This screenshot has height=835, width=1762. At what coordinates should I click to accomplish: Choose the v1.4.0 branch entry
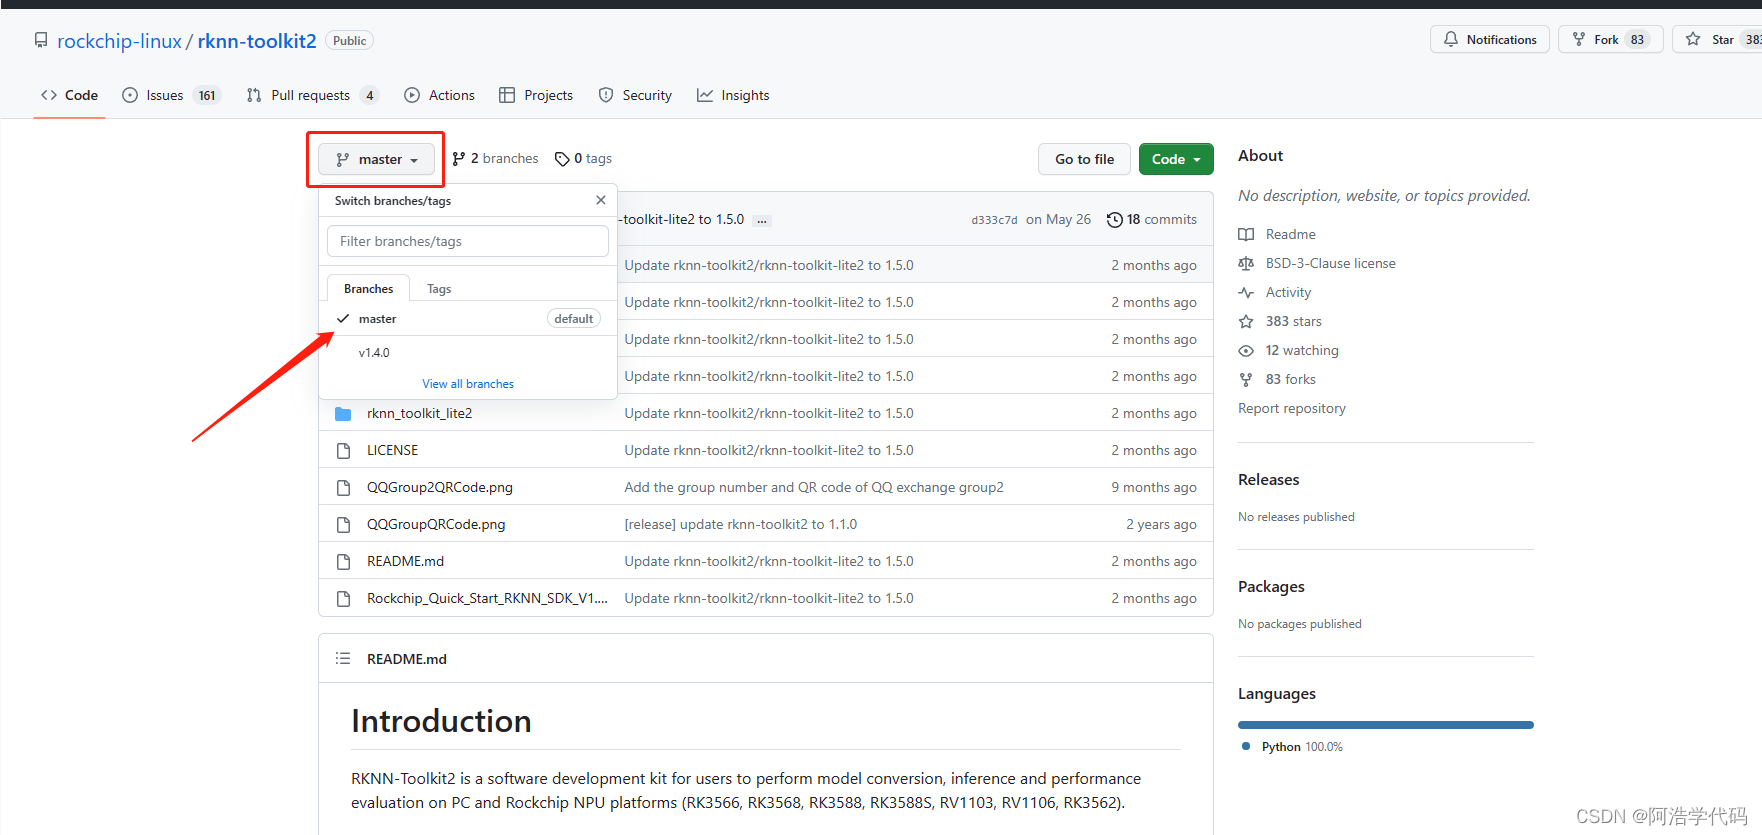[x=468, y=352]
